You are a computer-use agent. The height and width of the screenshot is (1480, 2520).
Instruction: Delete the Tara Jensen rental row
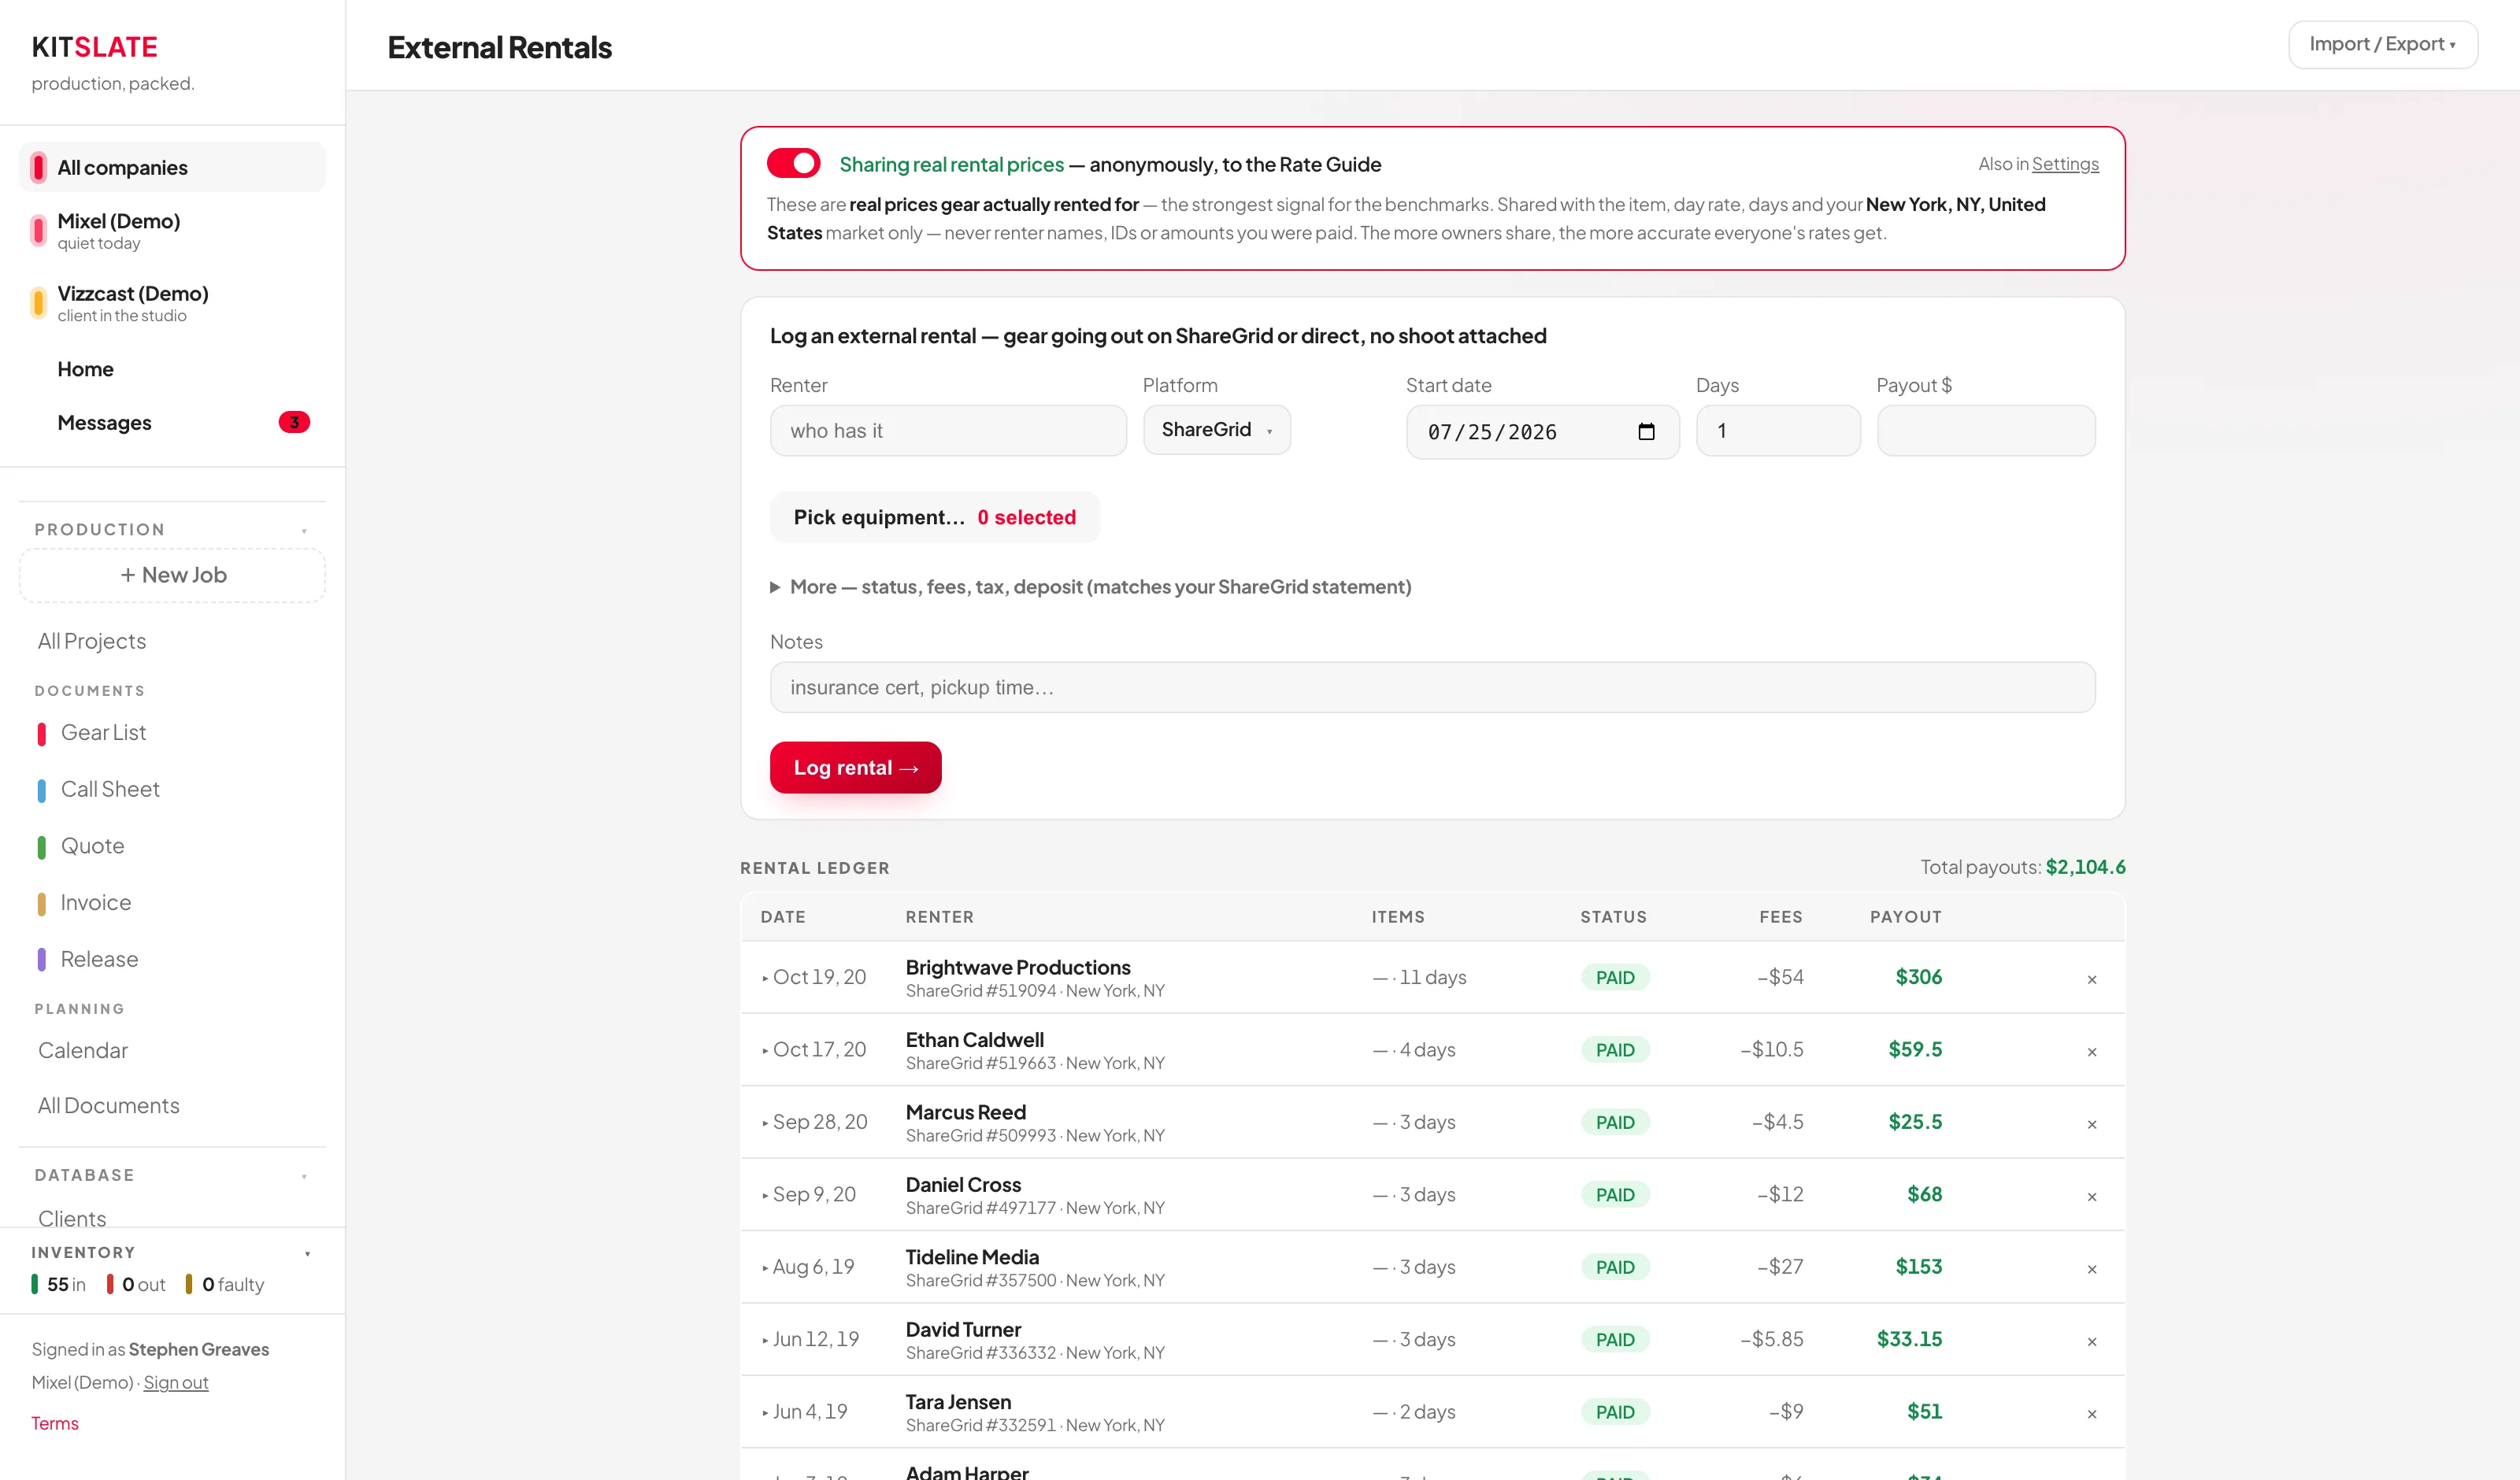(2091, 1413)
